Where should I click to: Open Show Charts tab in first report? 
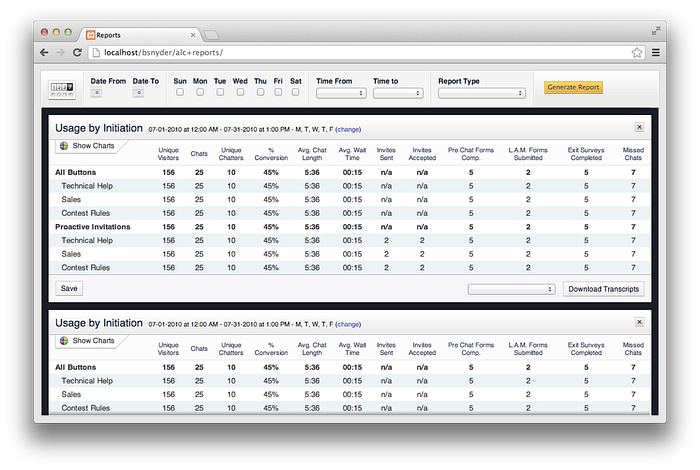pos(88,146)
